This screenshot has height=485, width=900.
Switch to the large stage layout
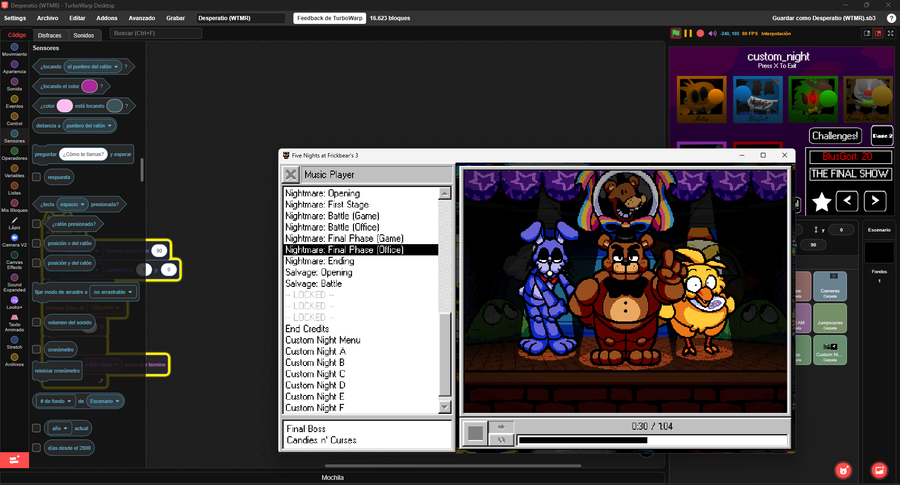coord(878,33)
